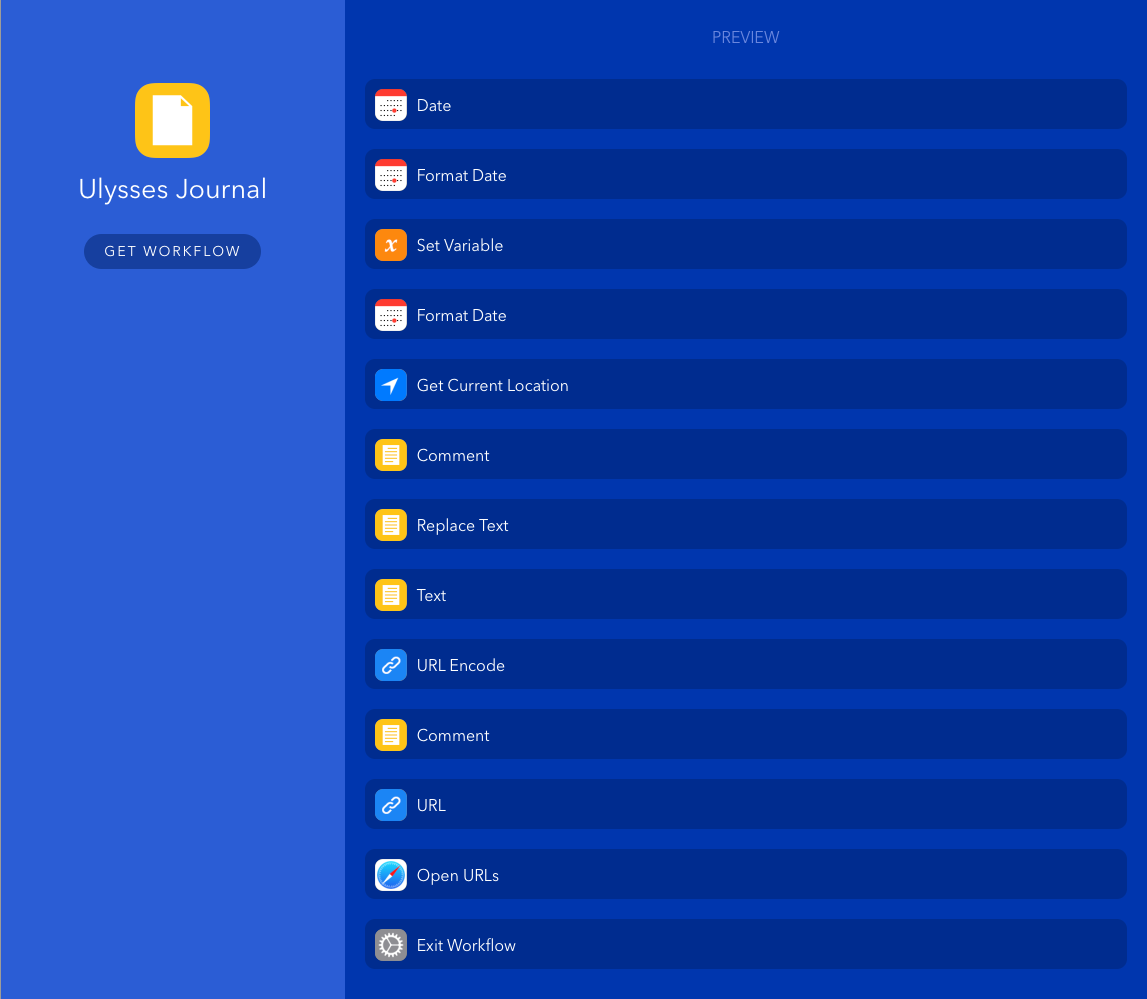Image resolution: width=1147 pixels, height=999 pixels.
Task: Click the Date action's calendar icon
Action: coord(391,104)
